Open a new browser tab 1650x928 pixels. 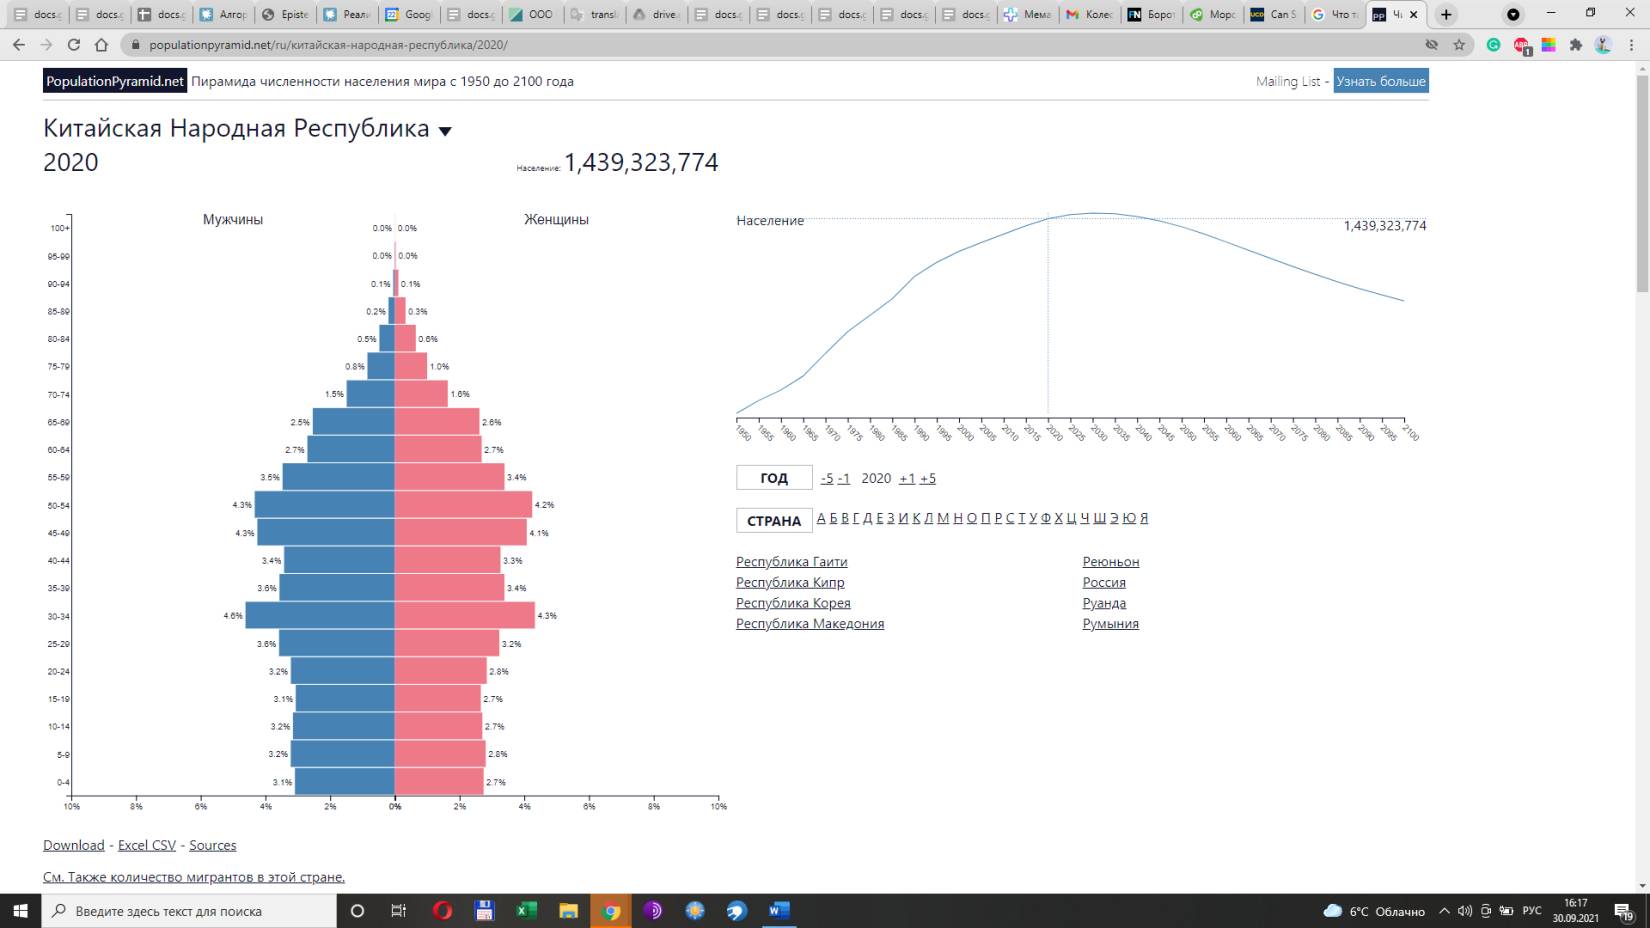[1446, 15]
